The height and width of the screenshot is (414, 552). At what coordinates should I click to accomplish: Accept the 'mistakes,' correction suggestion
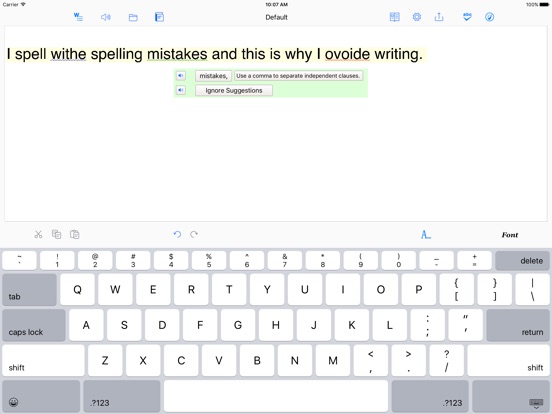(x=214, y=76)
